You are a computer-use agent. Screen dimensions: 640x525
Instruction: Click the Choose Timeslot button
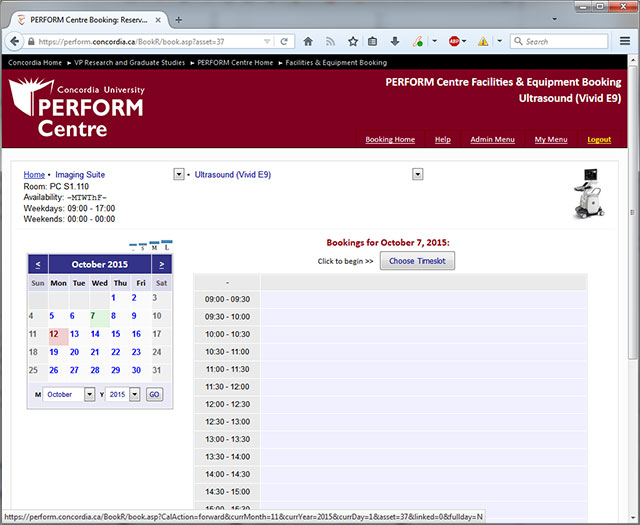pyautogui.click(x=417, y=261)
